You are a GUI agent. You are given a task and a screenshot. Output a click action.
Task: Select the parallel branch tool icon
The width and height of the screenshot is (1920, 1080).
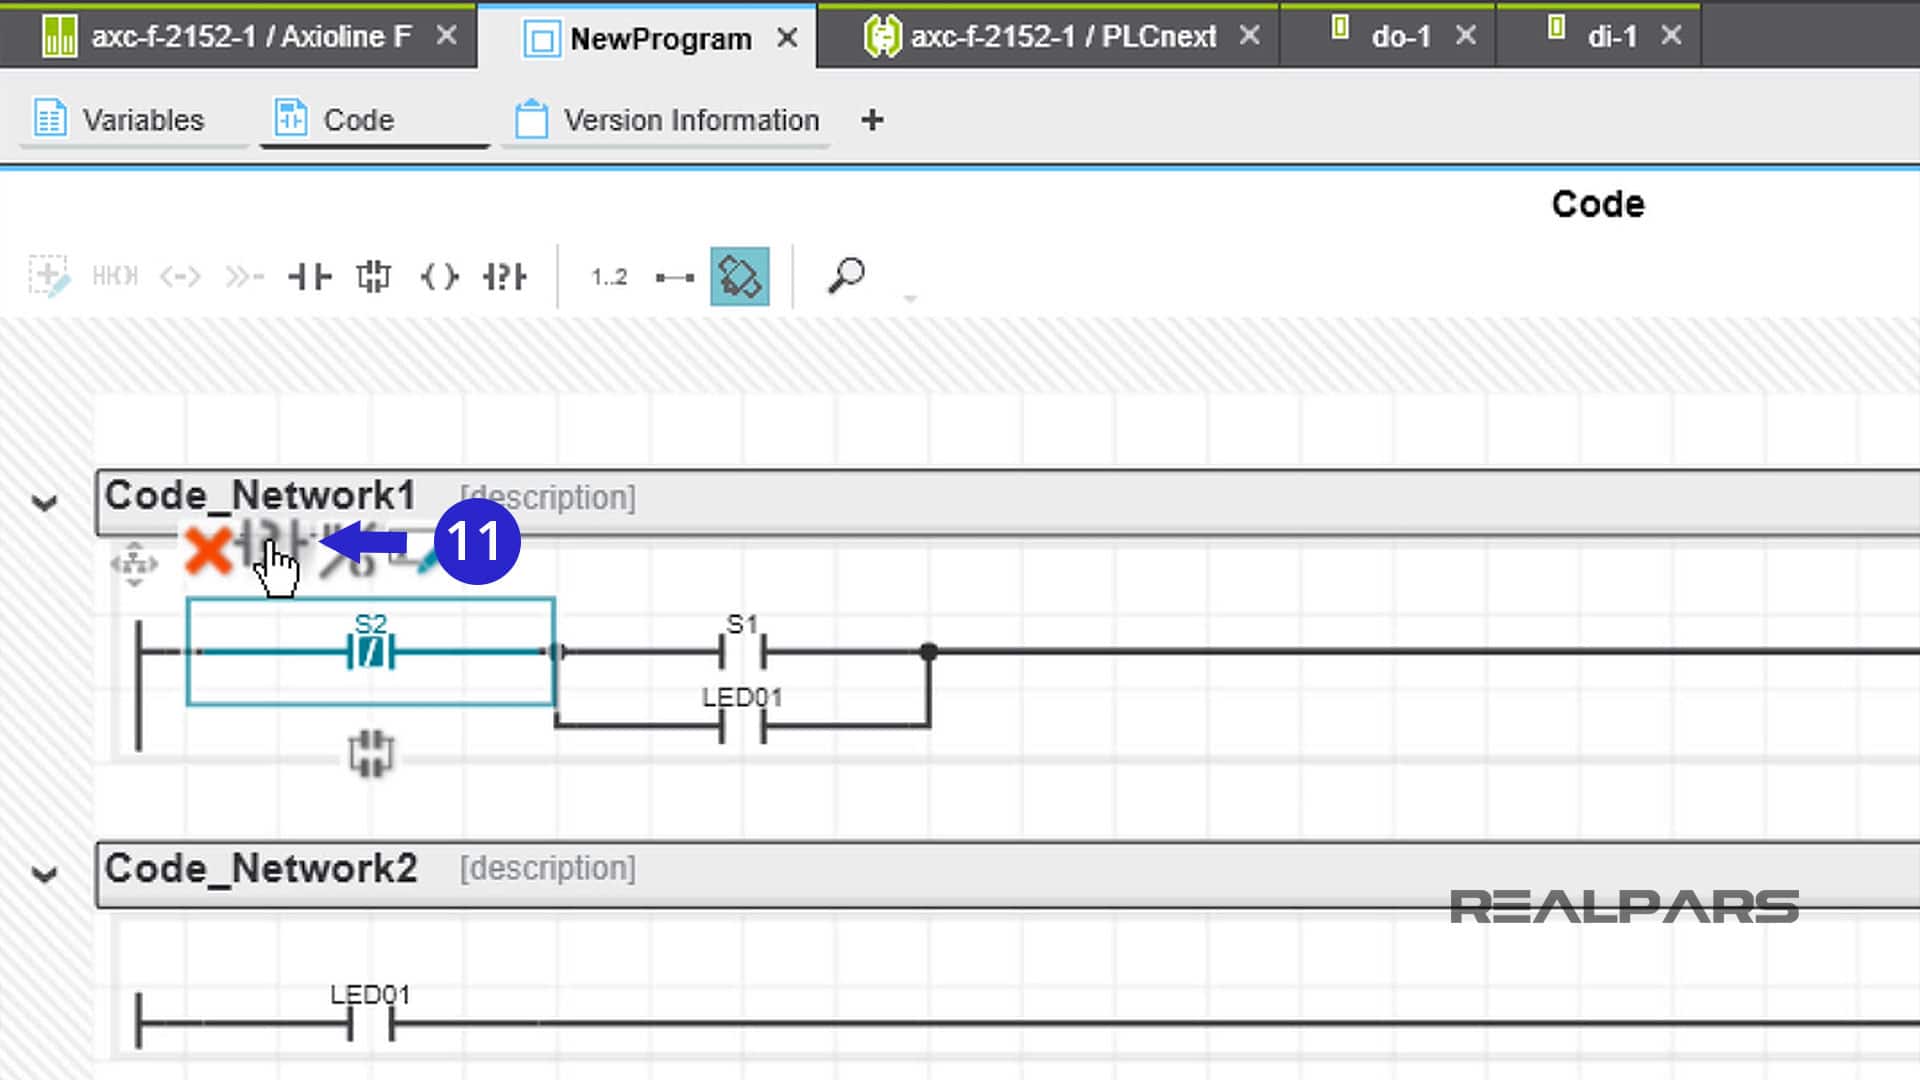click(375, 276)
